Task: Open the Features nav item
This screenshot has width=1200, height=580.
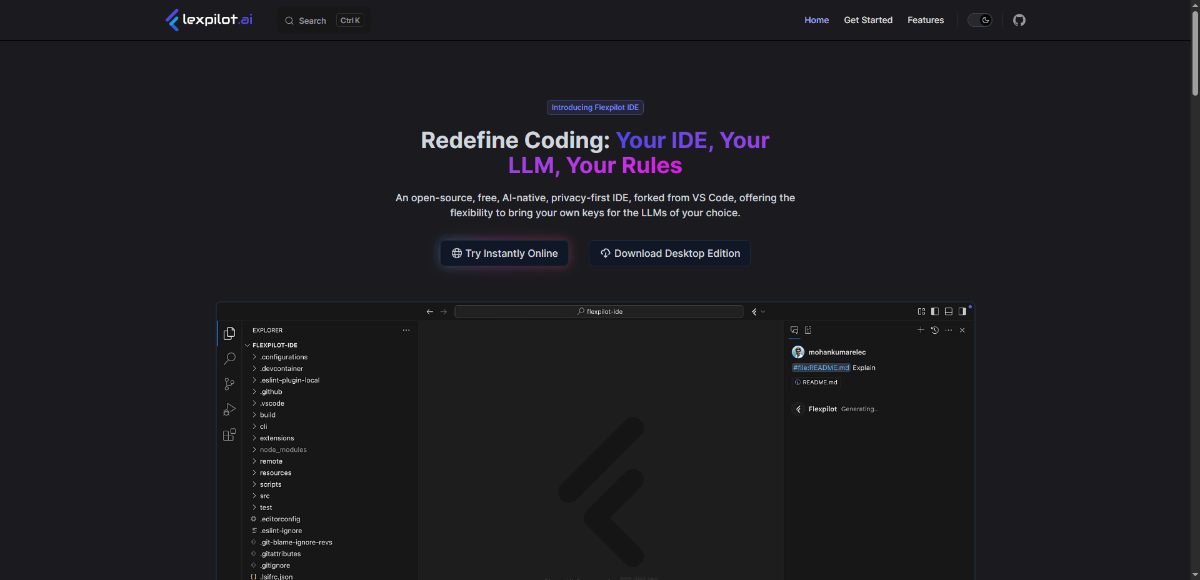Action: click(x=926, y=20)
